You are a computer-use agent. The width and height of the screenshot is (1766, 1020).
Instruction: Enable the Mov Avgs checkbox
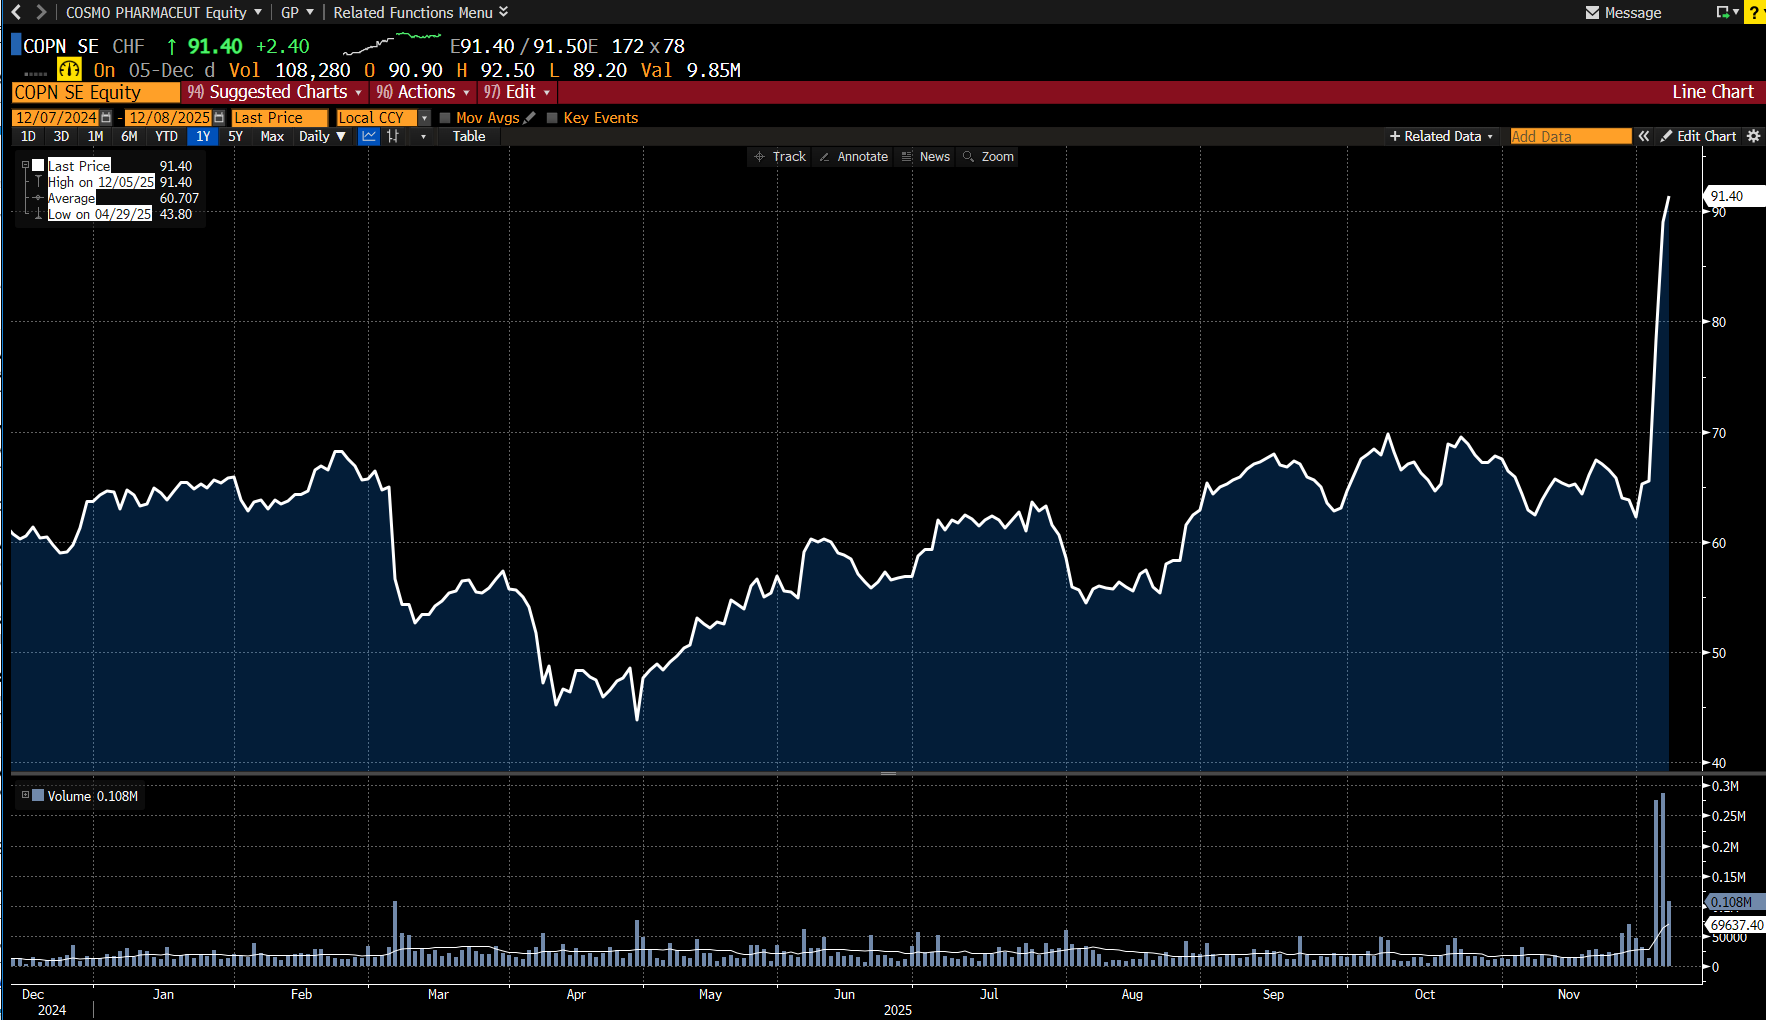(x=445, y=118)
